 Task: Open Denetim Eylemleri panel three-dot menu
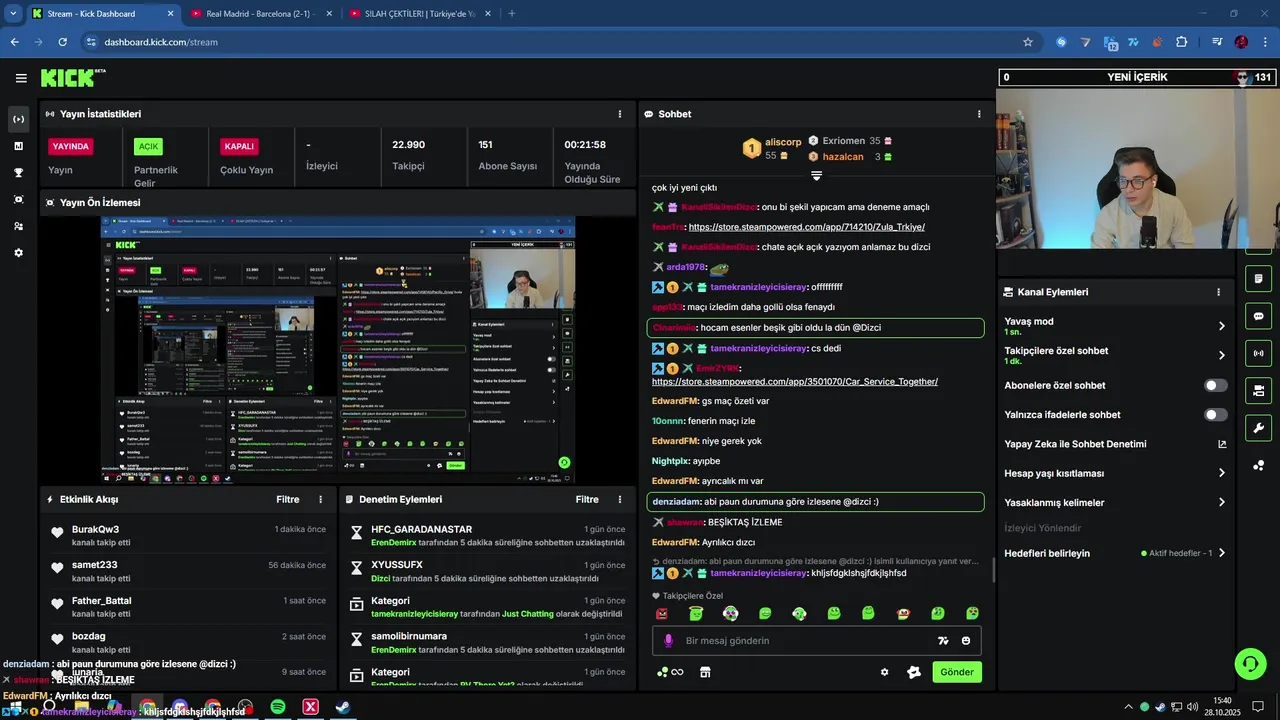[x=620, y=499]
